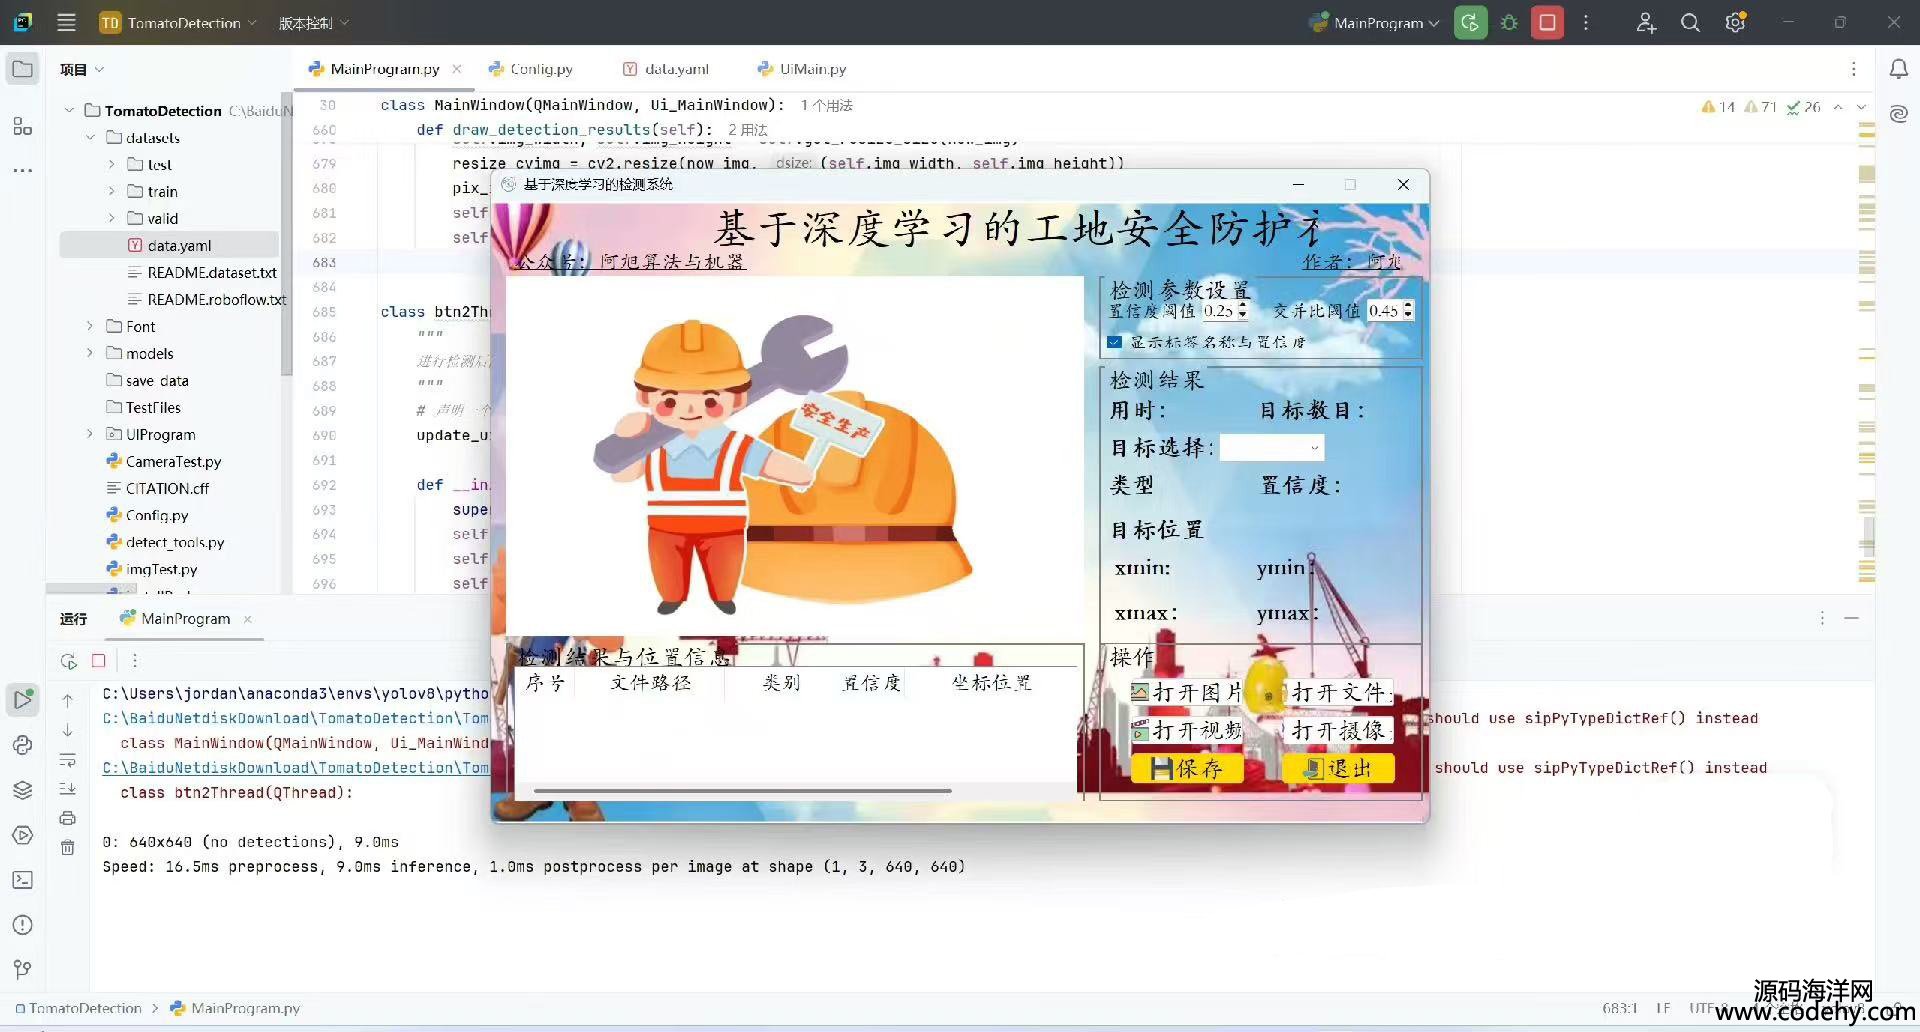
Task: Open the PyCharm main menu hamburger
Action: 66,22
